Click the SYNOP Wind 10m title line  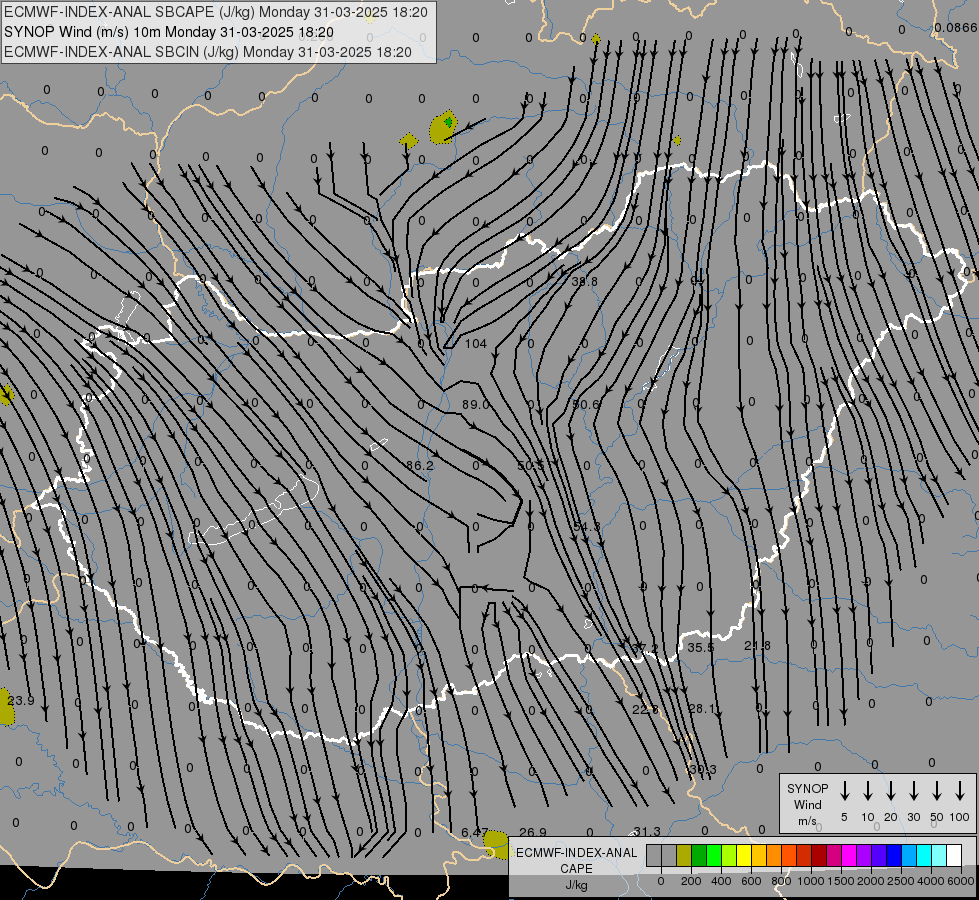coord(169,32)
